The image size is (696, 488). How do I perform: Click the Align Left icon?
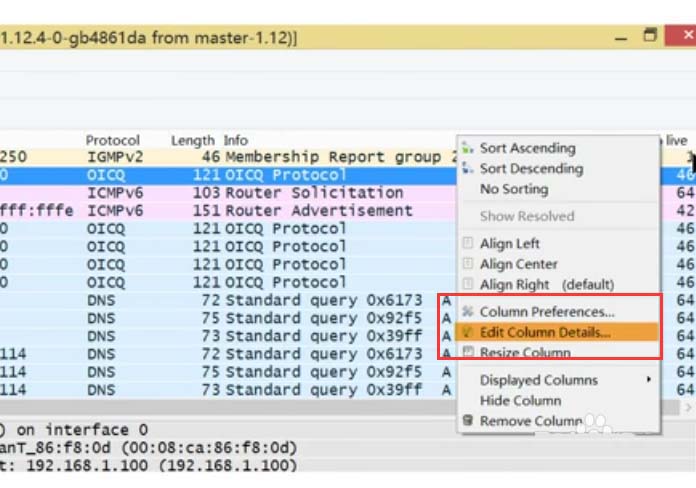point(467,243)
